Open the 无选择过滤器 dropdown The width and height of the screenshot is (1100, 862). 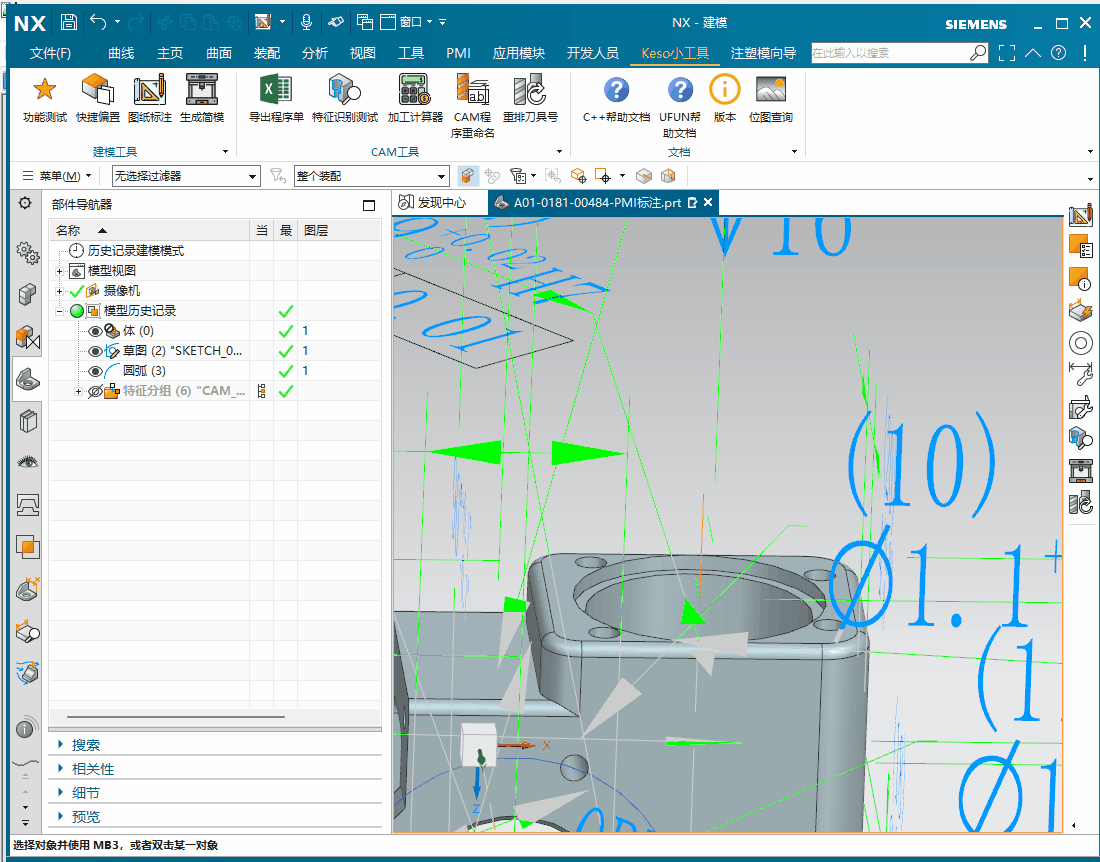pyautogui.click(x=186, y=176)
